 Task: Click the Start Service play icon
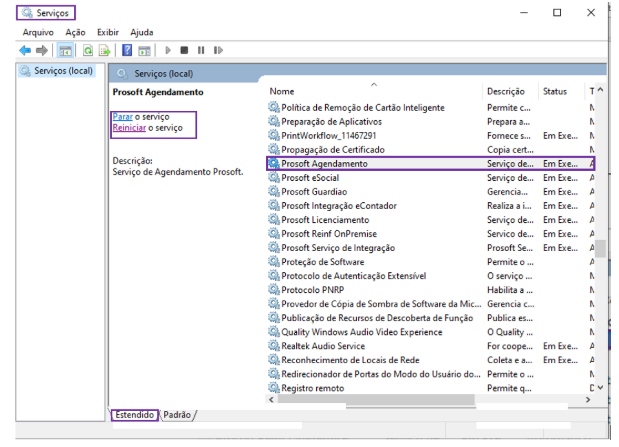(x=168, y=50)
